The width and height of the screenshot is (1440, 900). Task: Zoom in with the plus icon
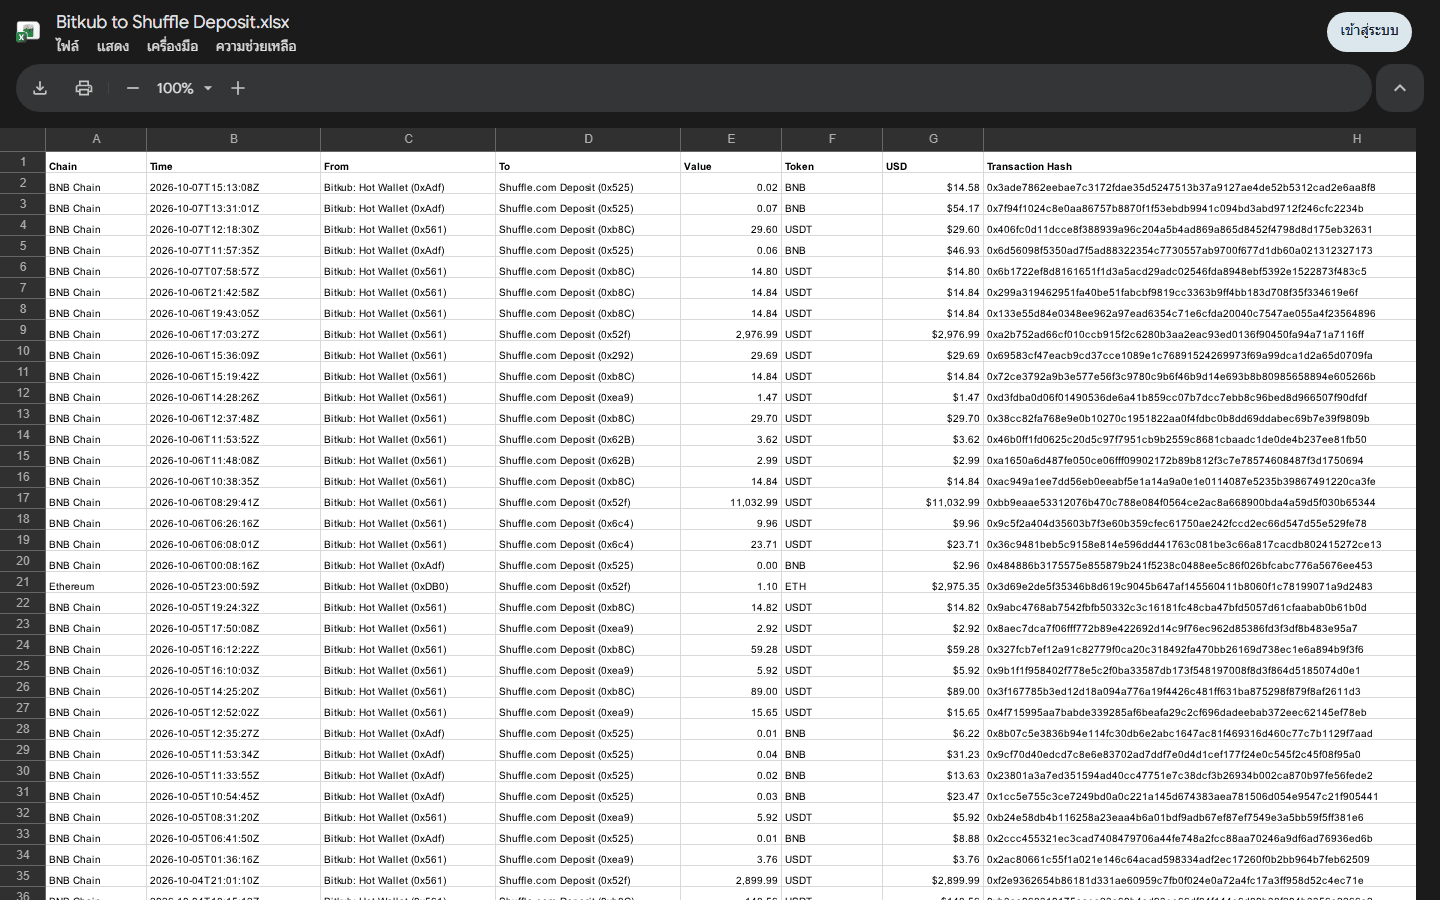[238, 88]
